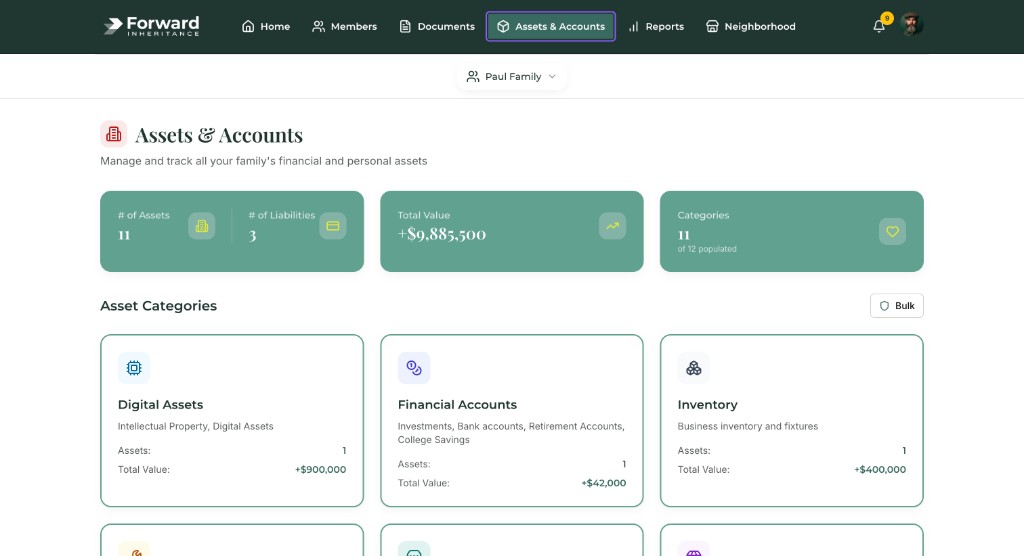The width and height of the screenshot is (1024, 556).
Task: Go to the Home tab
Action: 266,26
